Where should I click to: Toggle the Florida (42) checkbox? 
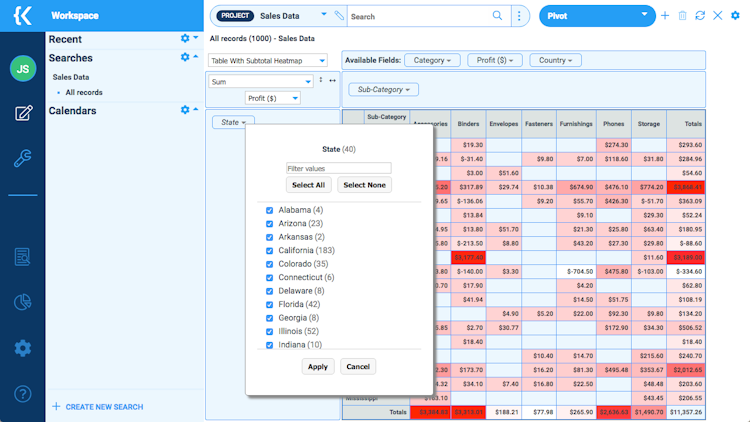pyautogui.click(x=269, y=304)
